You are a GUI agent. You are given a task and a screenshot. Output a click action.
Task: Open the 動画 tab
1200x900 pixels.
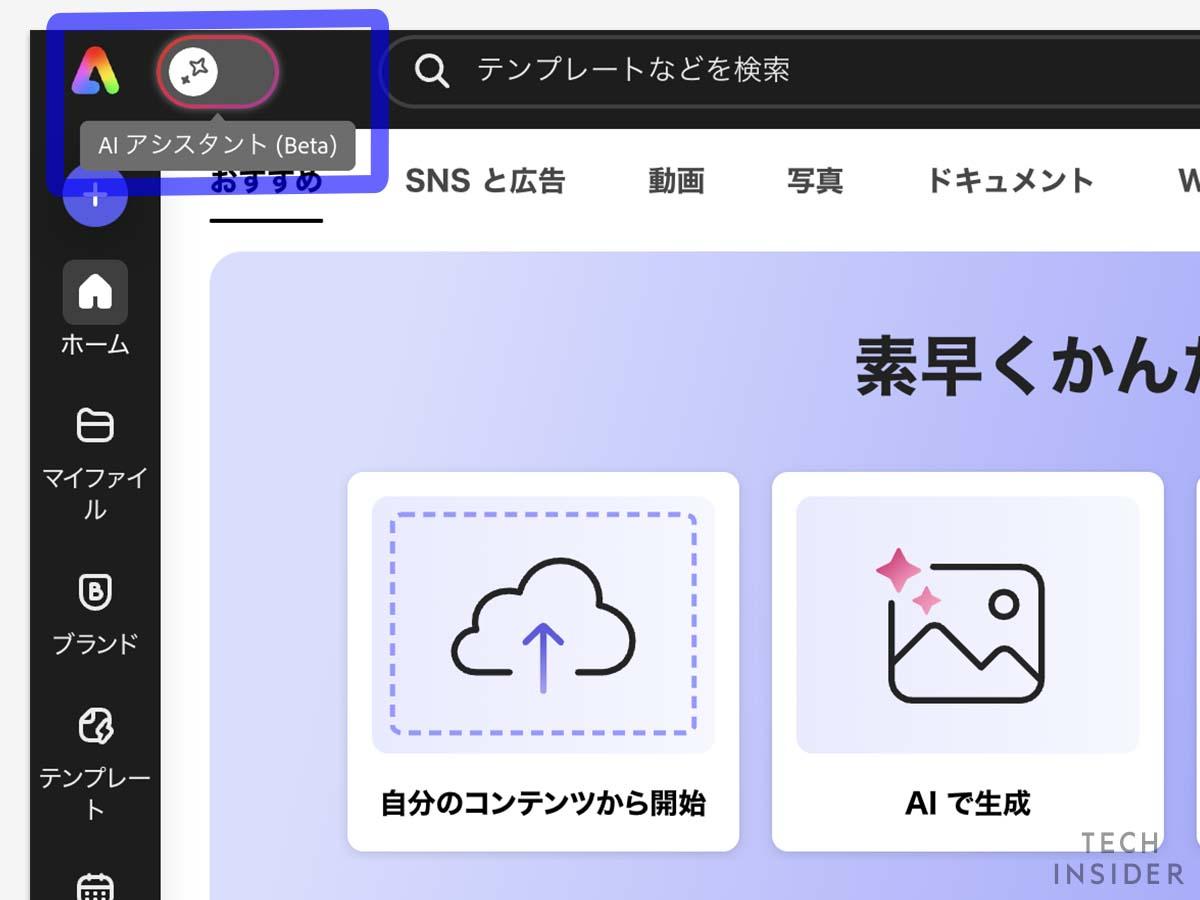click(x=676, y=181)
